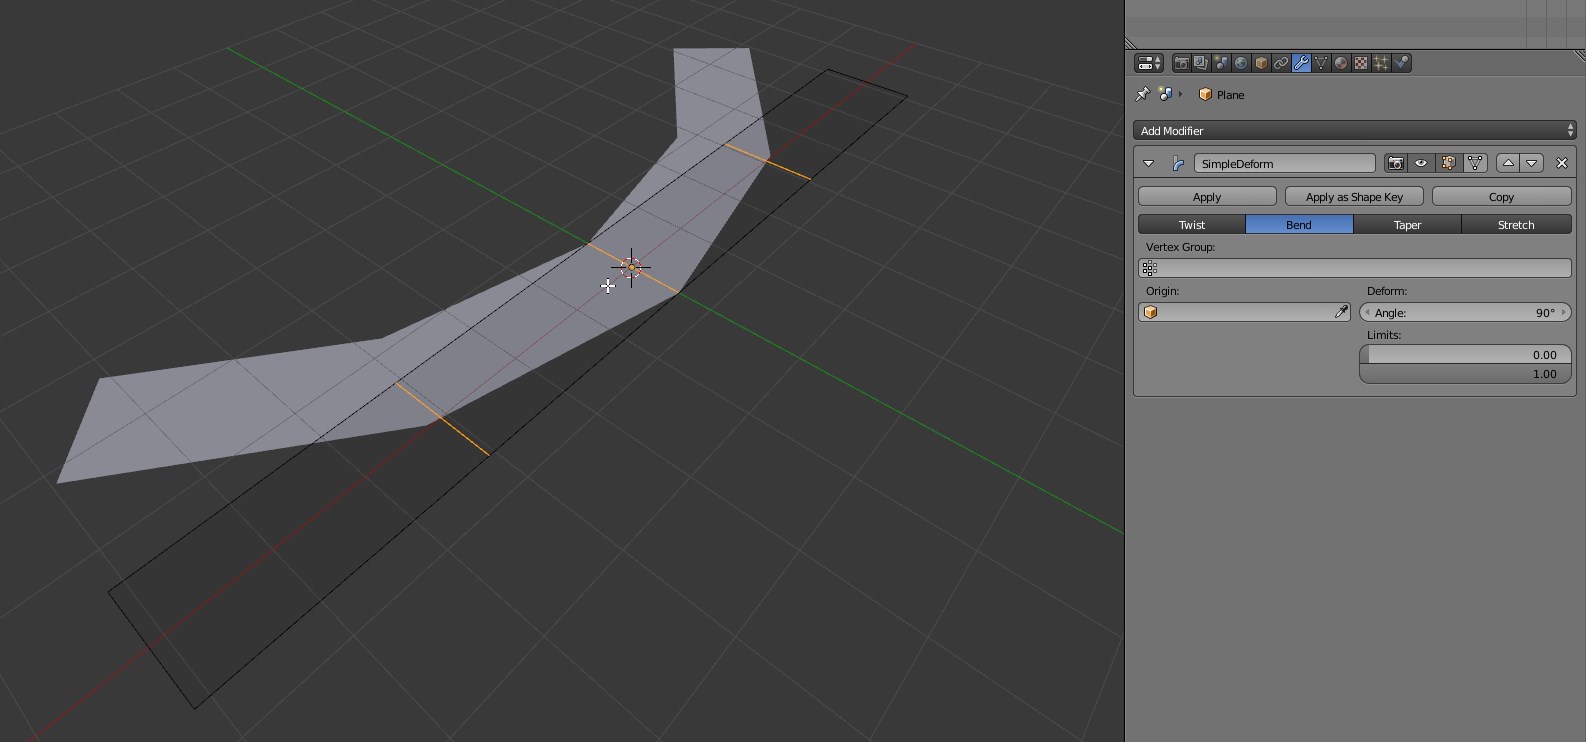Click the 3D cursor in the viewport
The image size is (1586, 742).
[631, 267]
